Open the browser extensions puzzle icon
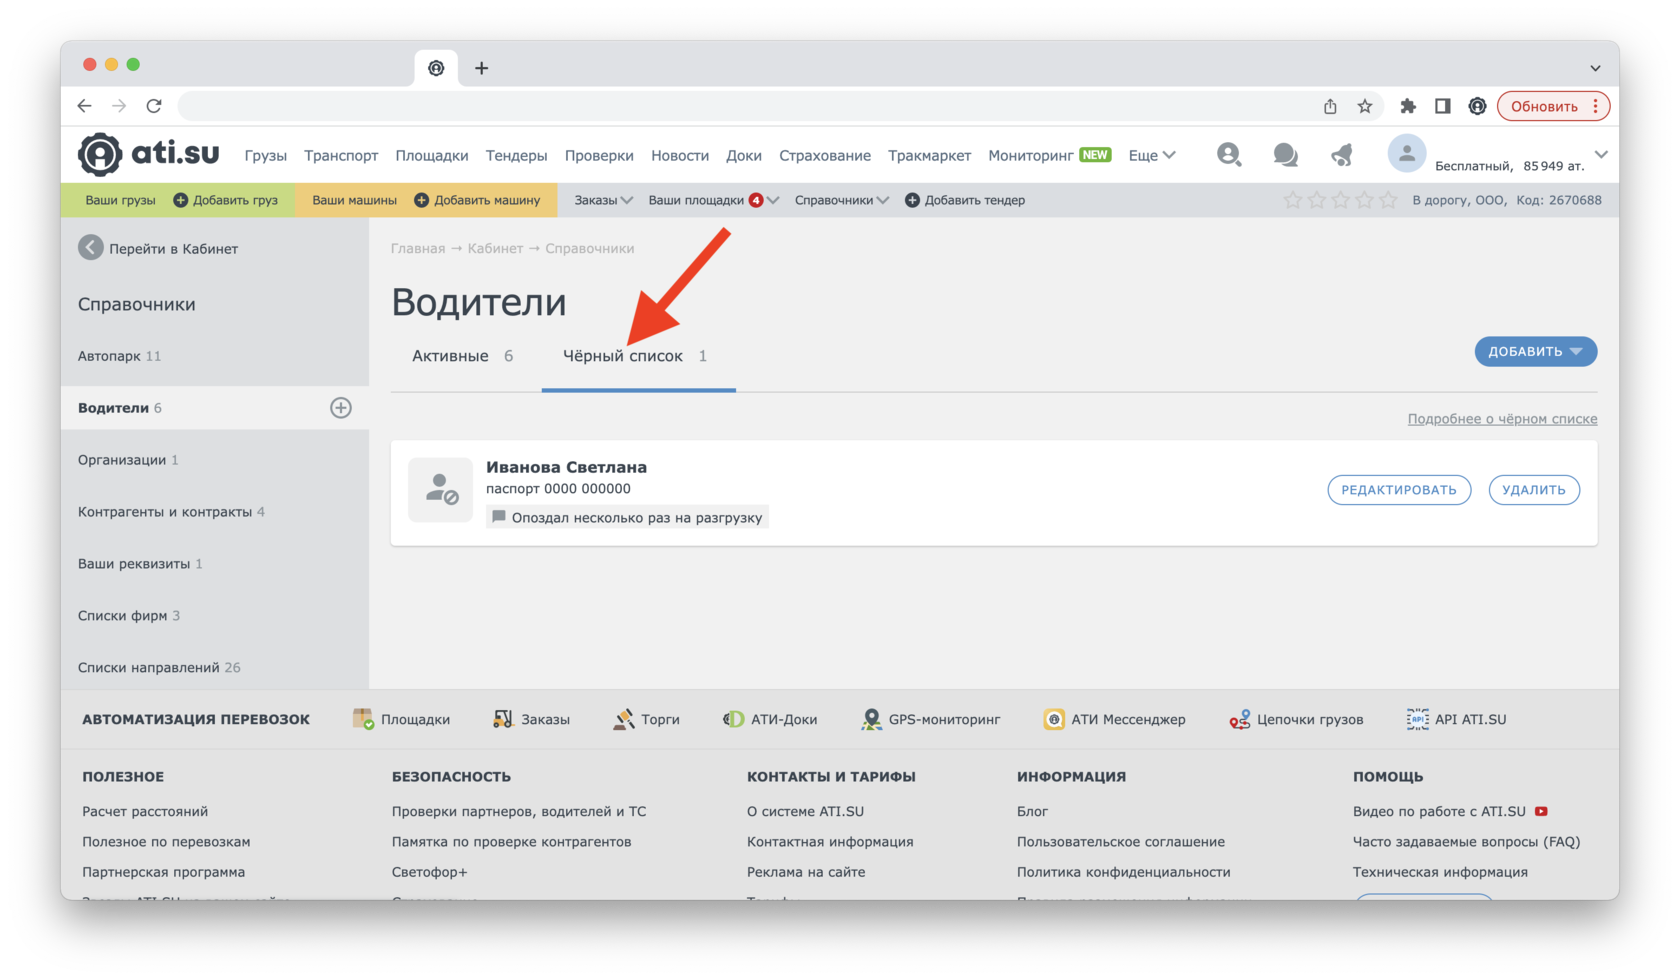The width and height of the screenshot is (1680, 980). point(1408,106)
